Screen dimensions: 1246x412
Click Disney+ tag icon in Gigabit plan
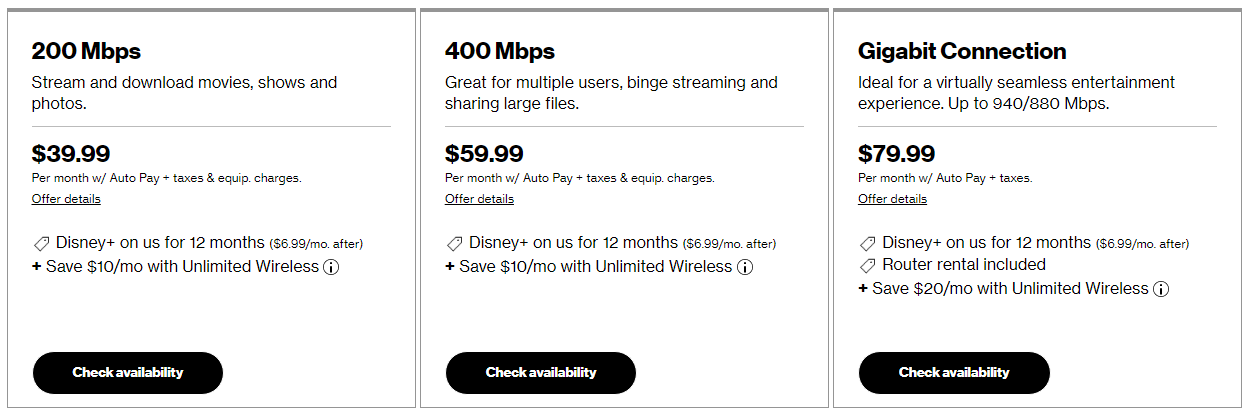[867, 243]
